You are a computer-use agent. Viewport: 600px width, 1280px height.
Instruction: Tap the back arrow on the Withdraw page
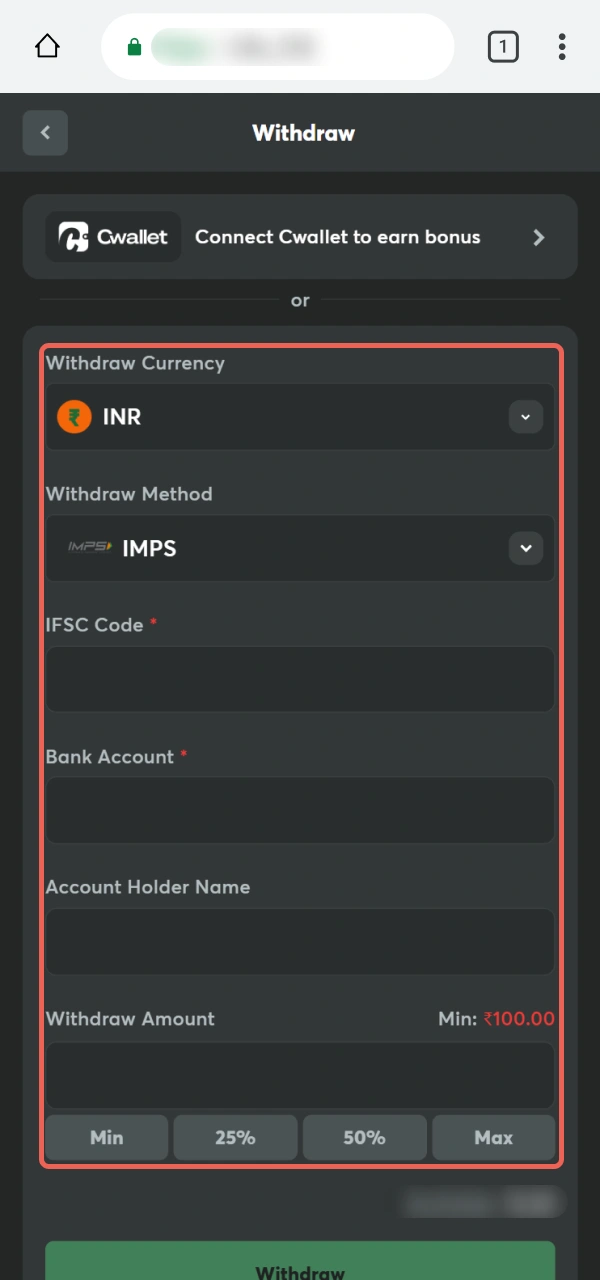(45, 132)
